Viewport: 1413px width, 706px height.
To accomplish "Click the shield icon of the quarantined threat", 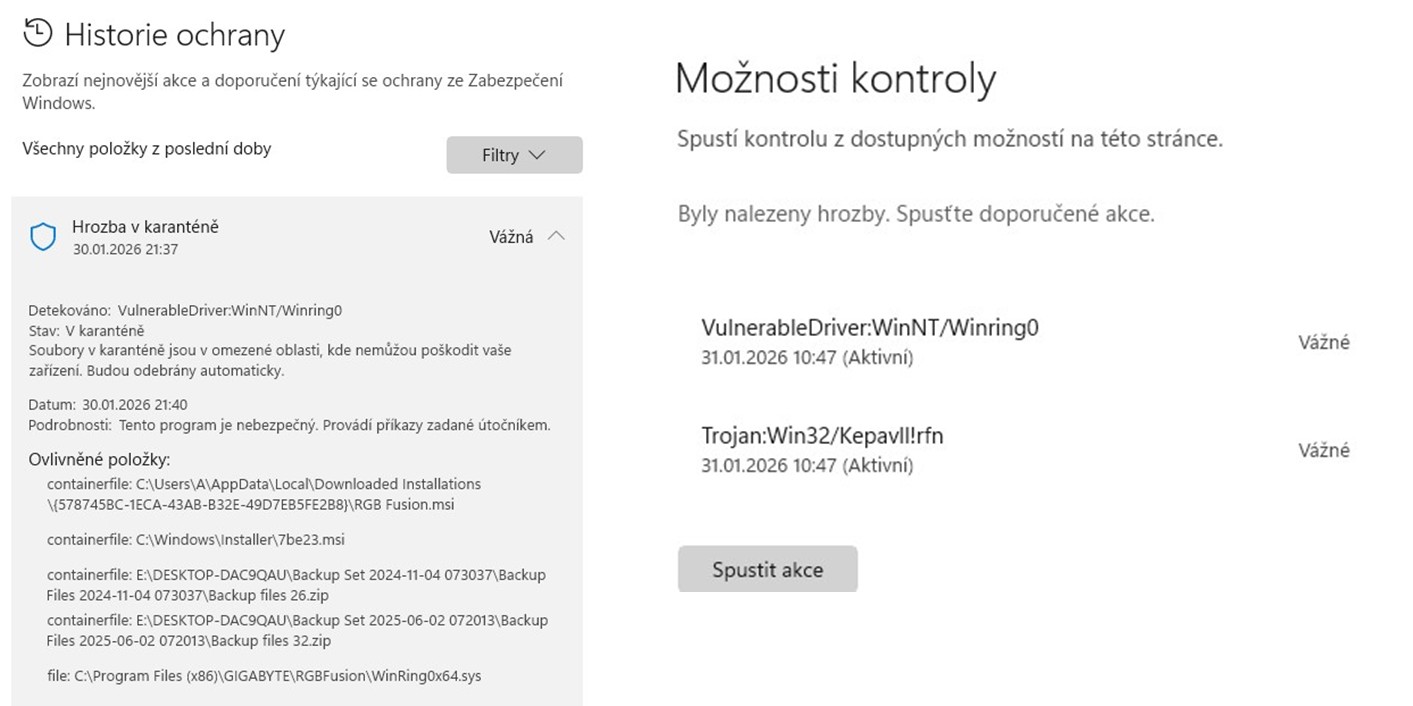I will pyautogui.click(x=43, y=237).
